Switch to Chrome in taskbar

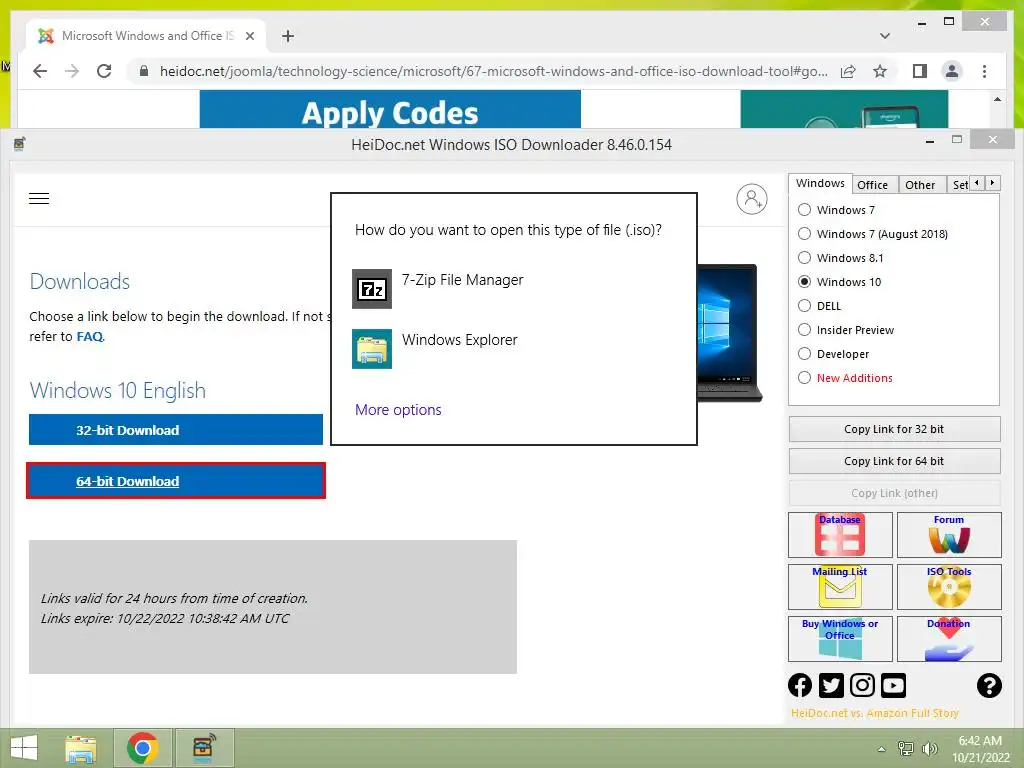click(x=142, y=748)
